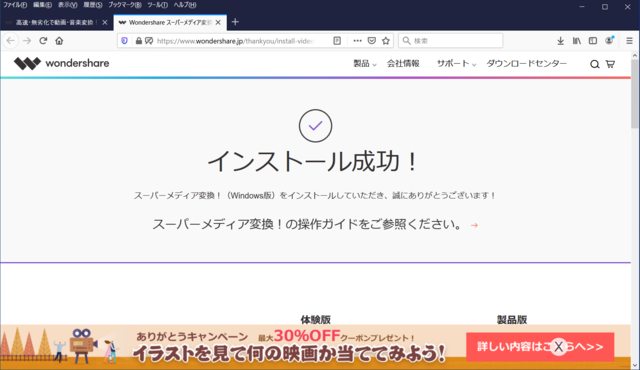The image size is (640, 370).
Task: Click the 製品版 heading
Action: [x=512, y=320]
